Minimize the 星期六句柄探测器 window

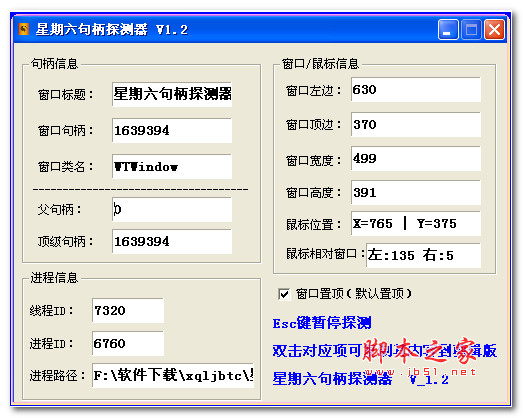coord(448,30)
